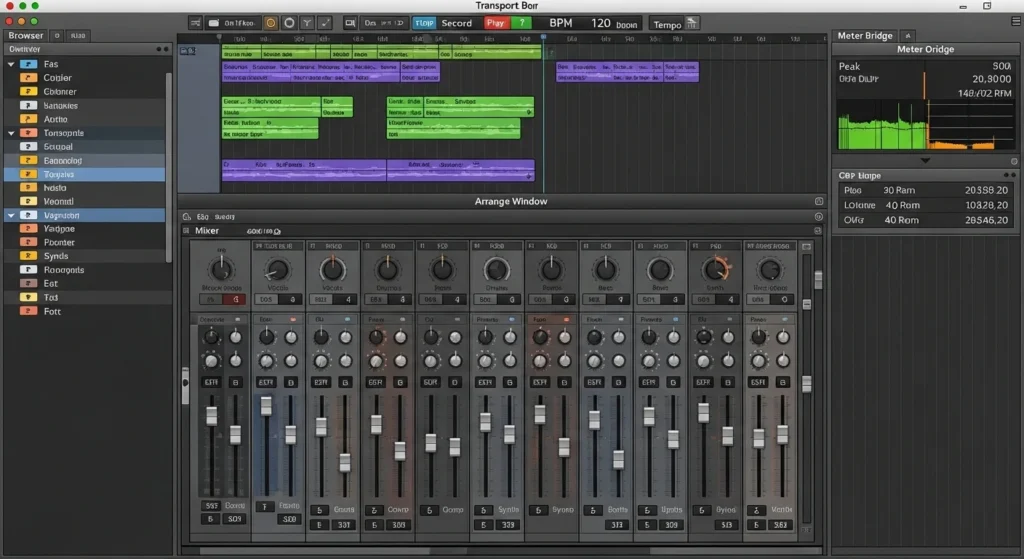The image size is (1024, 559).
Task: Click the BPM value 120
Action: tap(601, 23)
